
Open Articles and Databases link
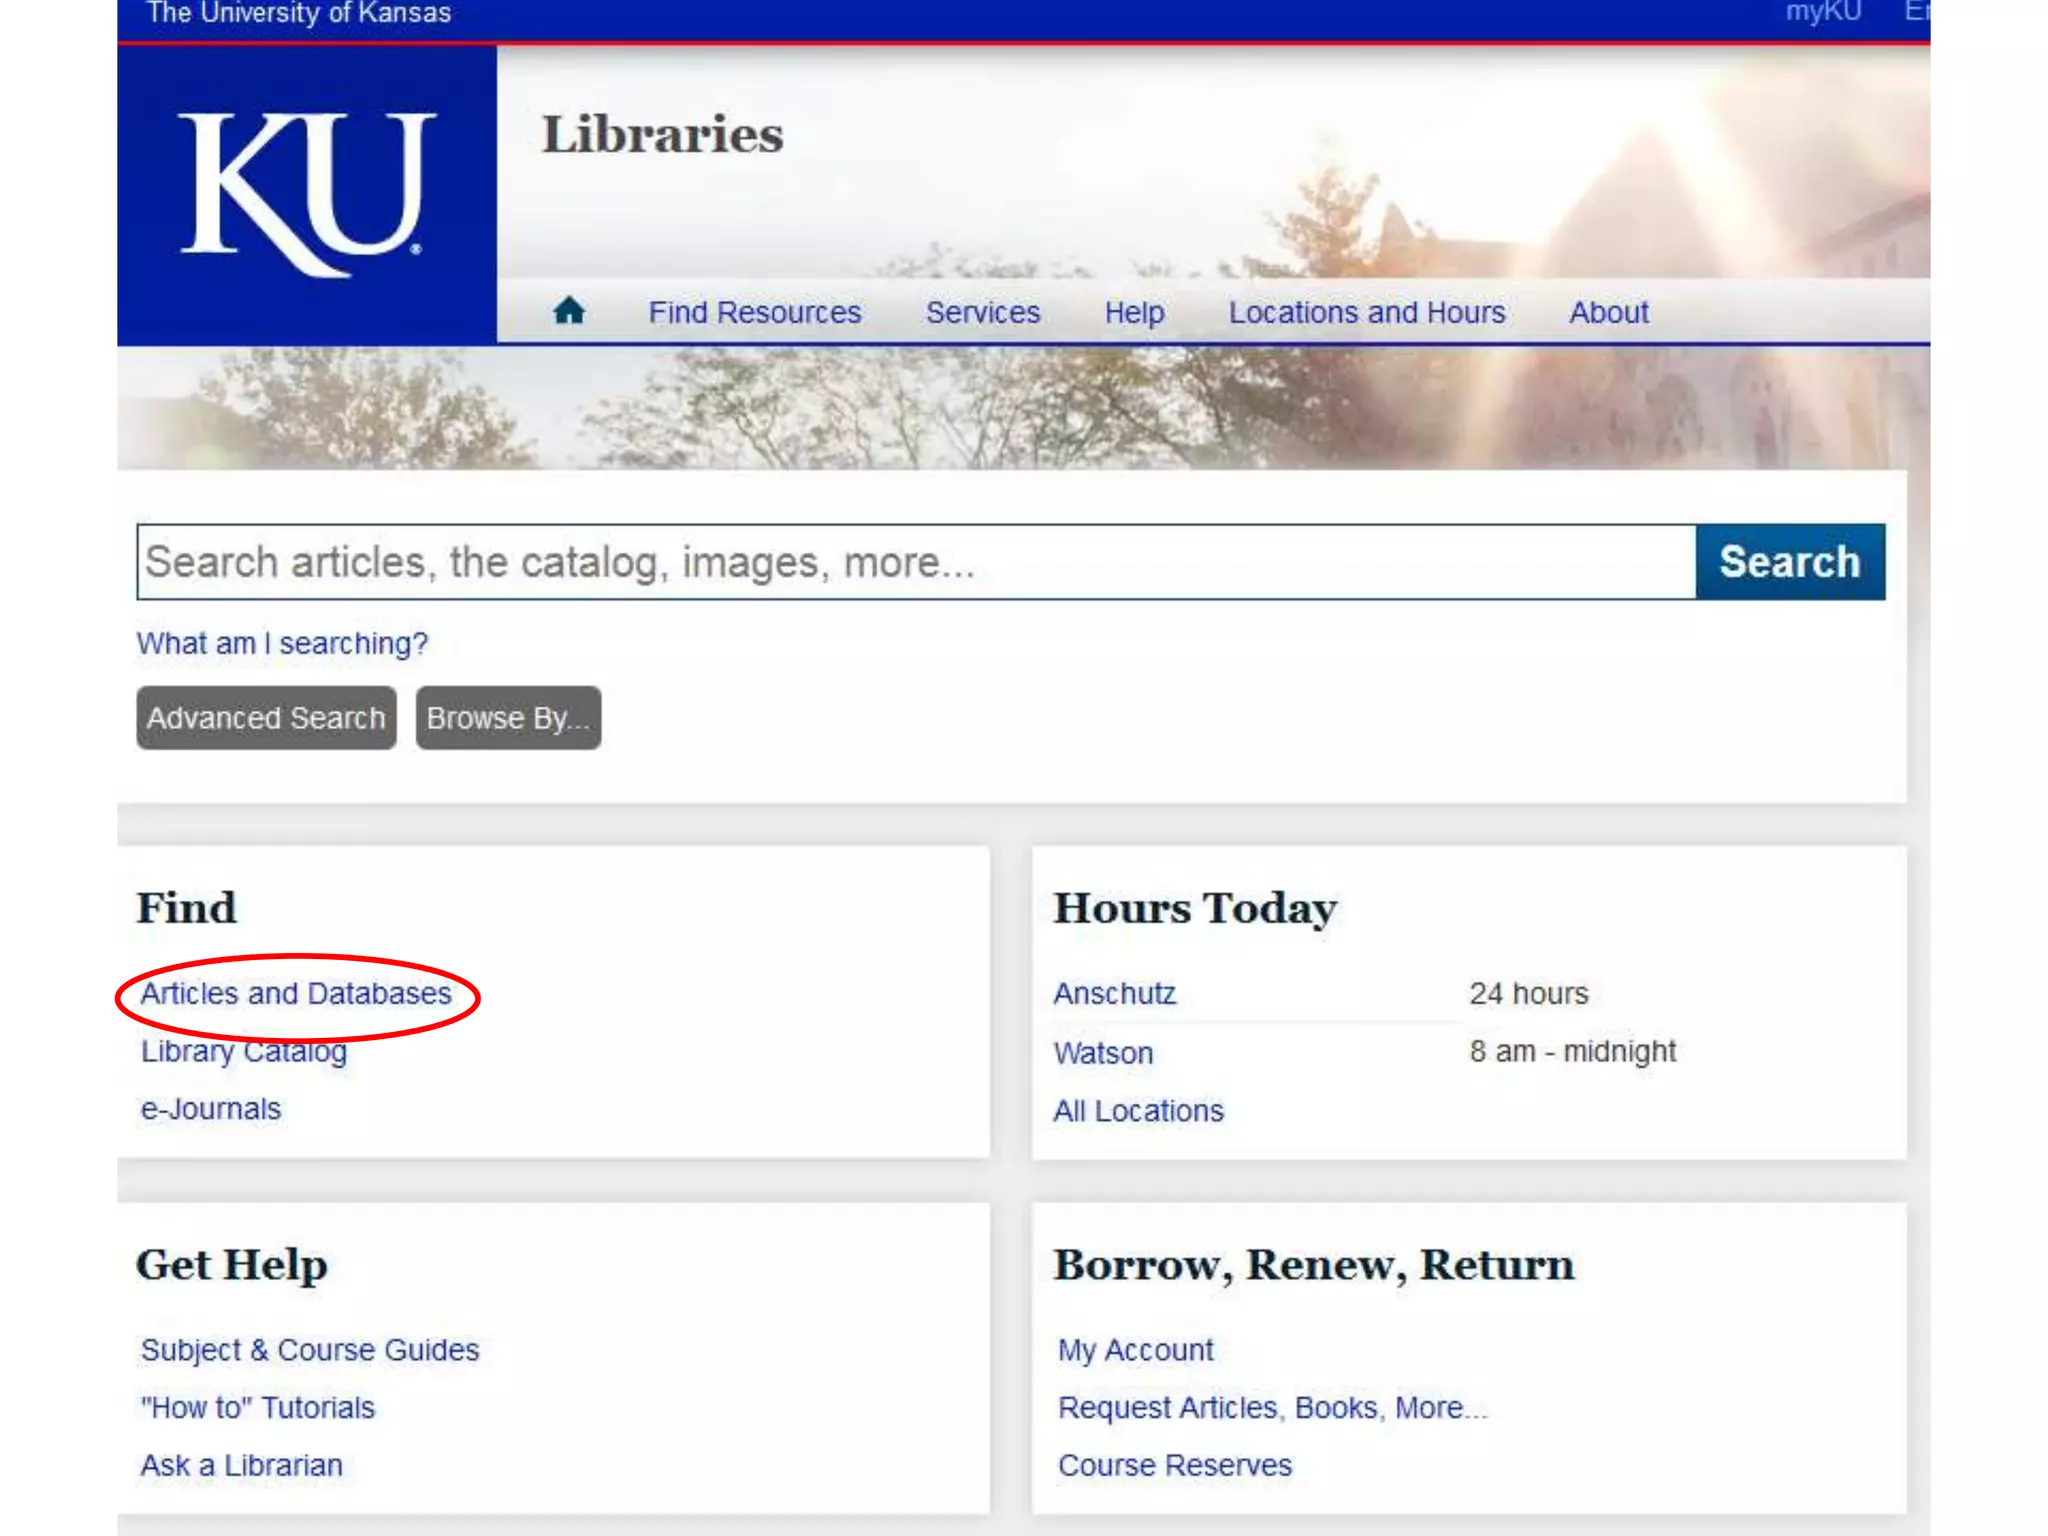(x=296, y=993)
